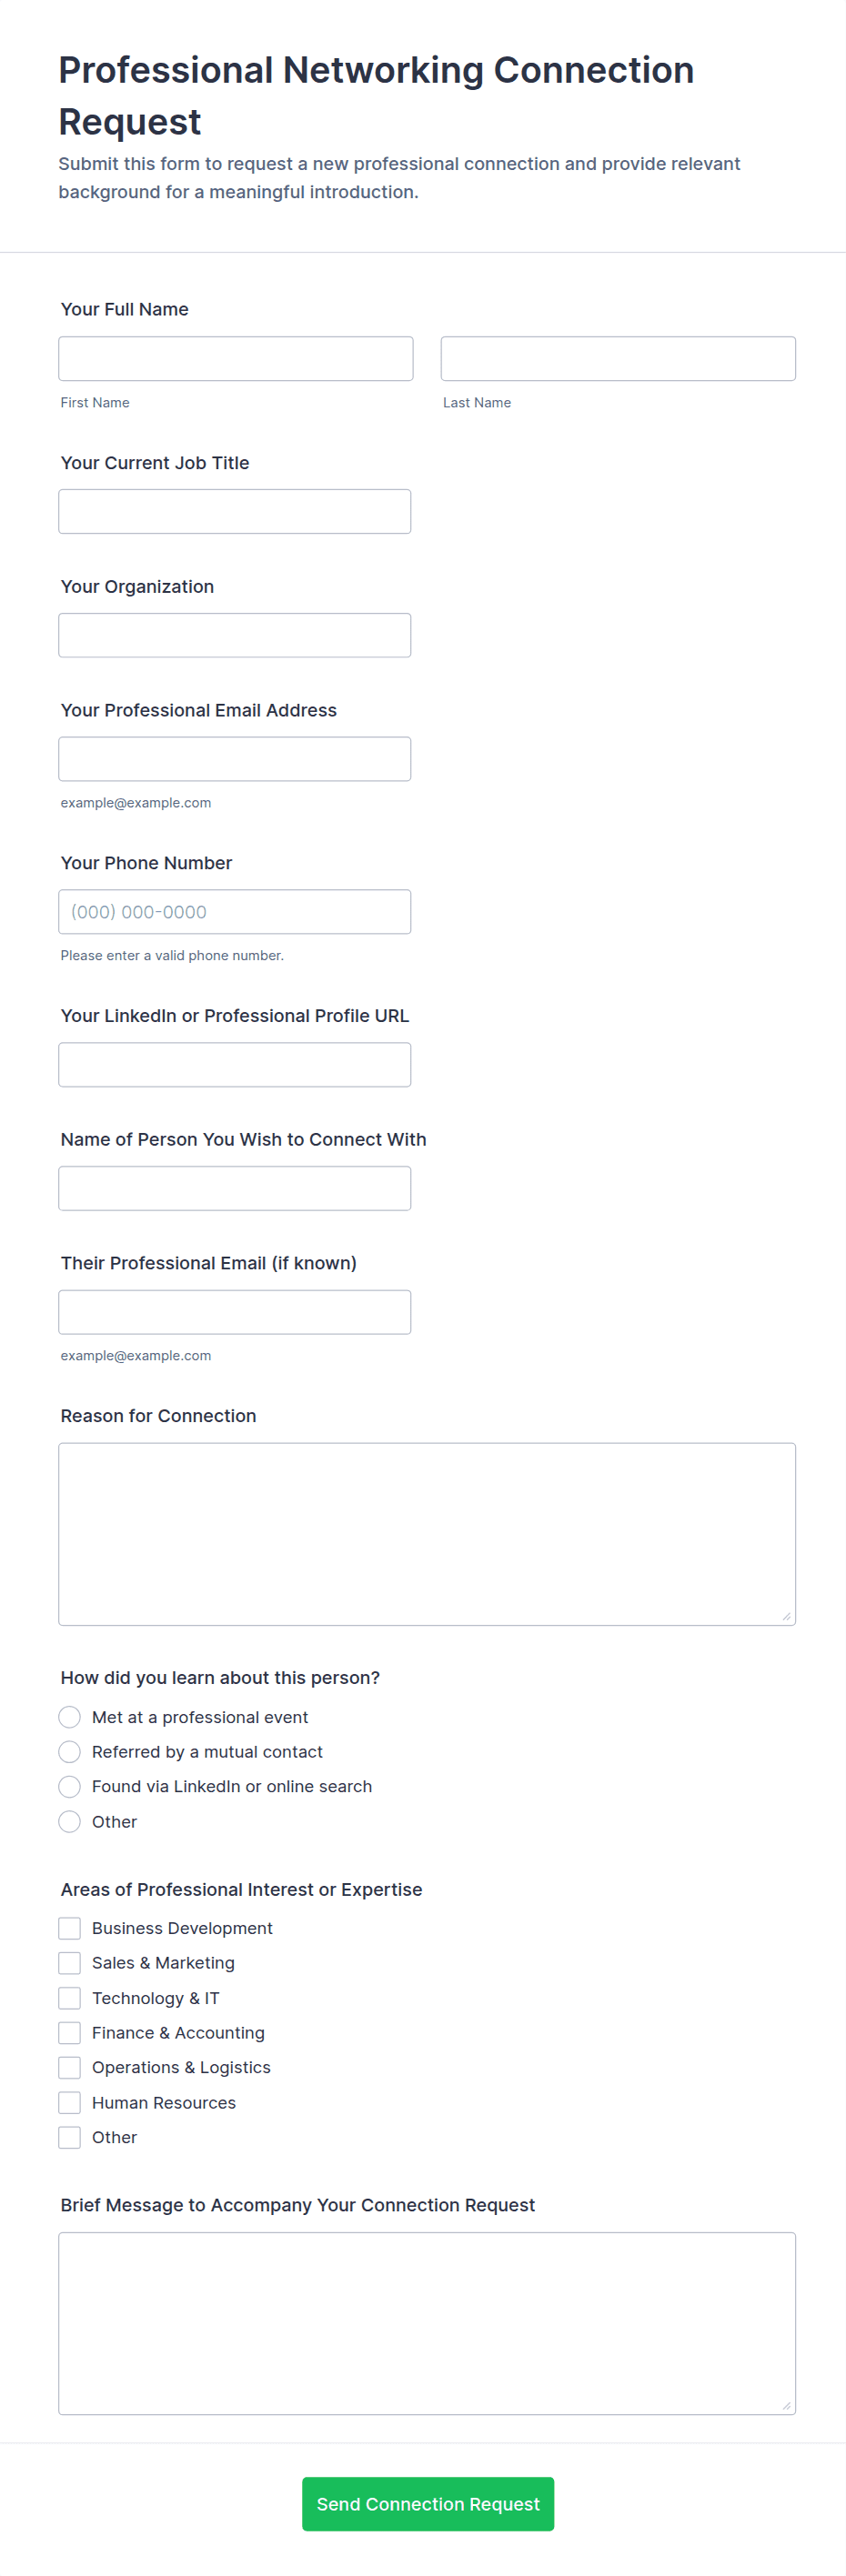Check Finance & Accounting option
The image size is (846, 2576).
[x=70, y=2033]
